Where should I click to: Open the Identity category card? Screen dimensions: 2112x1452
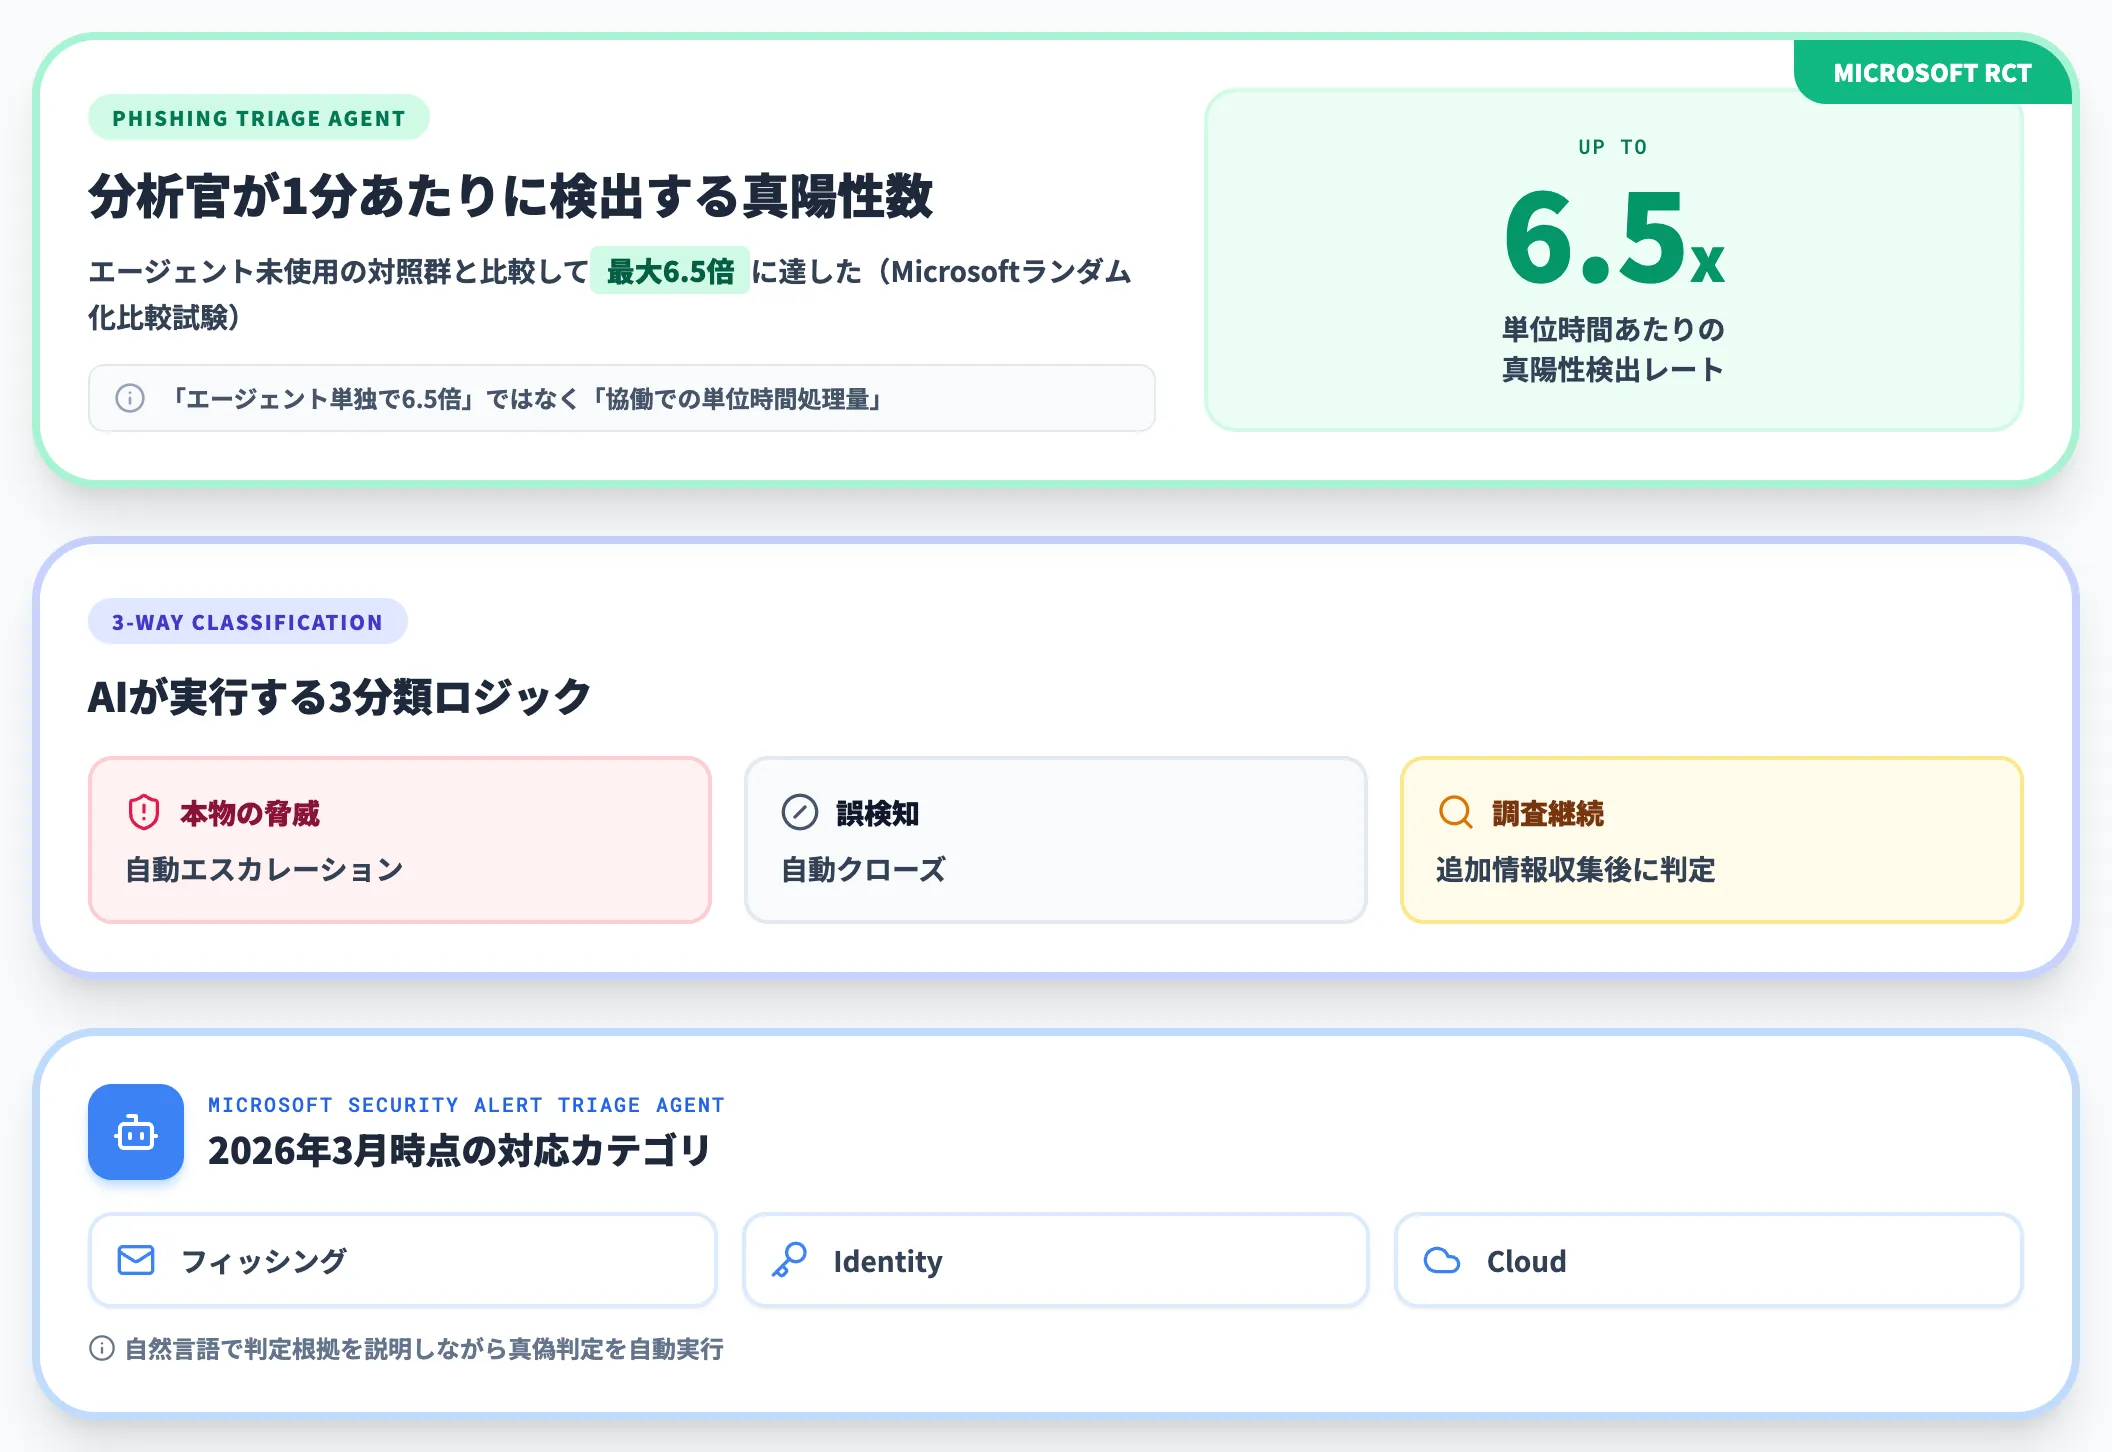point(1056,1260)
